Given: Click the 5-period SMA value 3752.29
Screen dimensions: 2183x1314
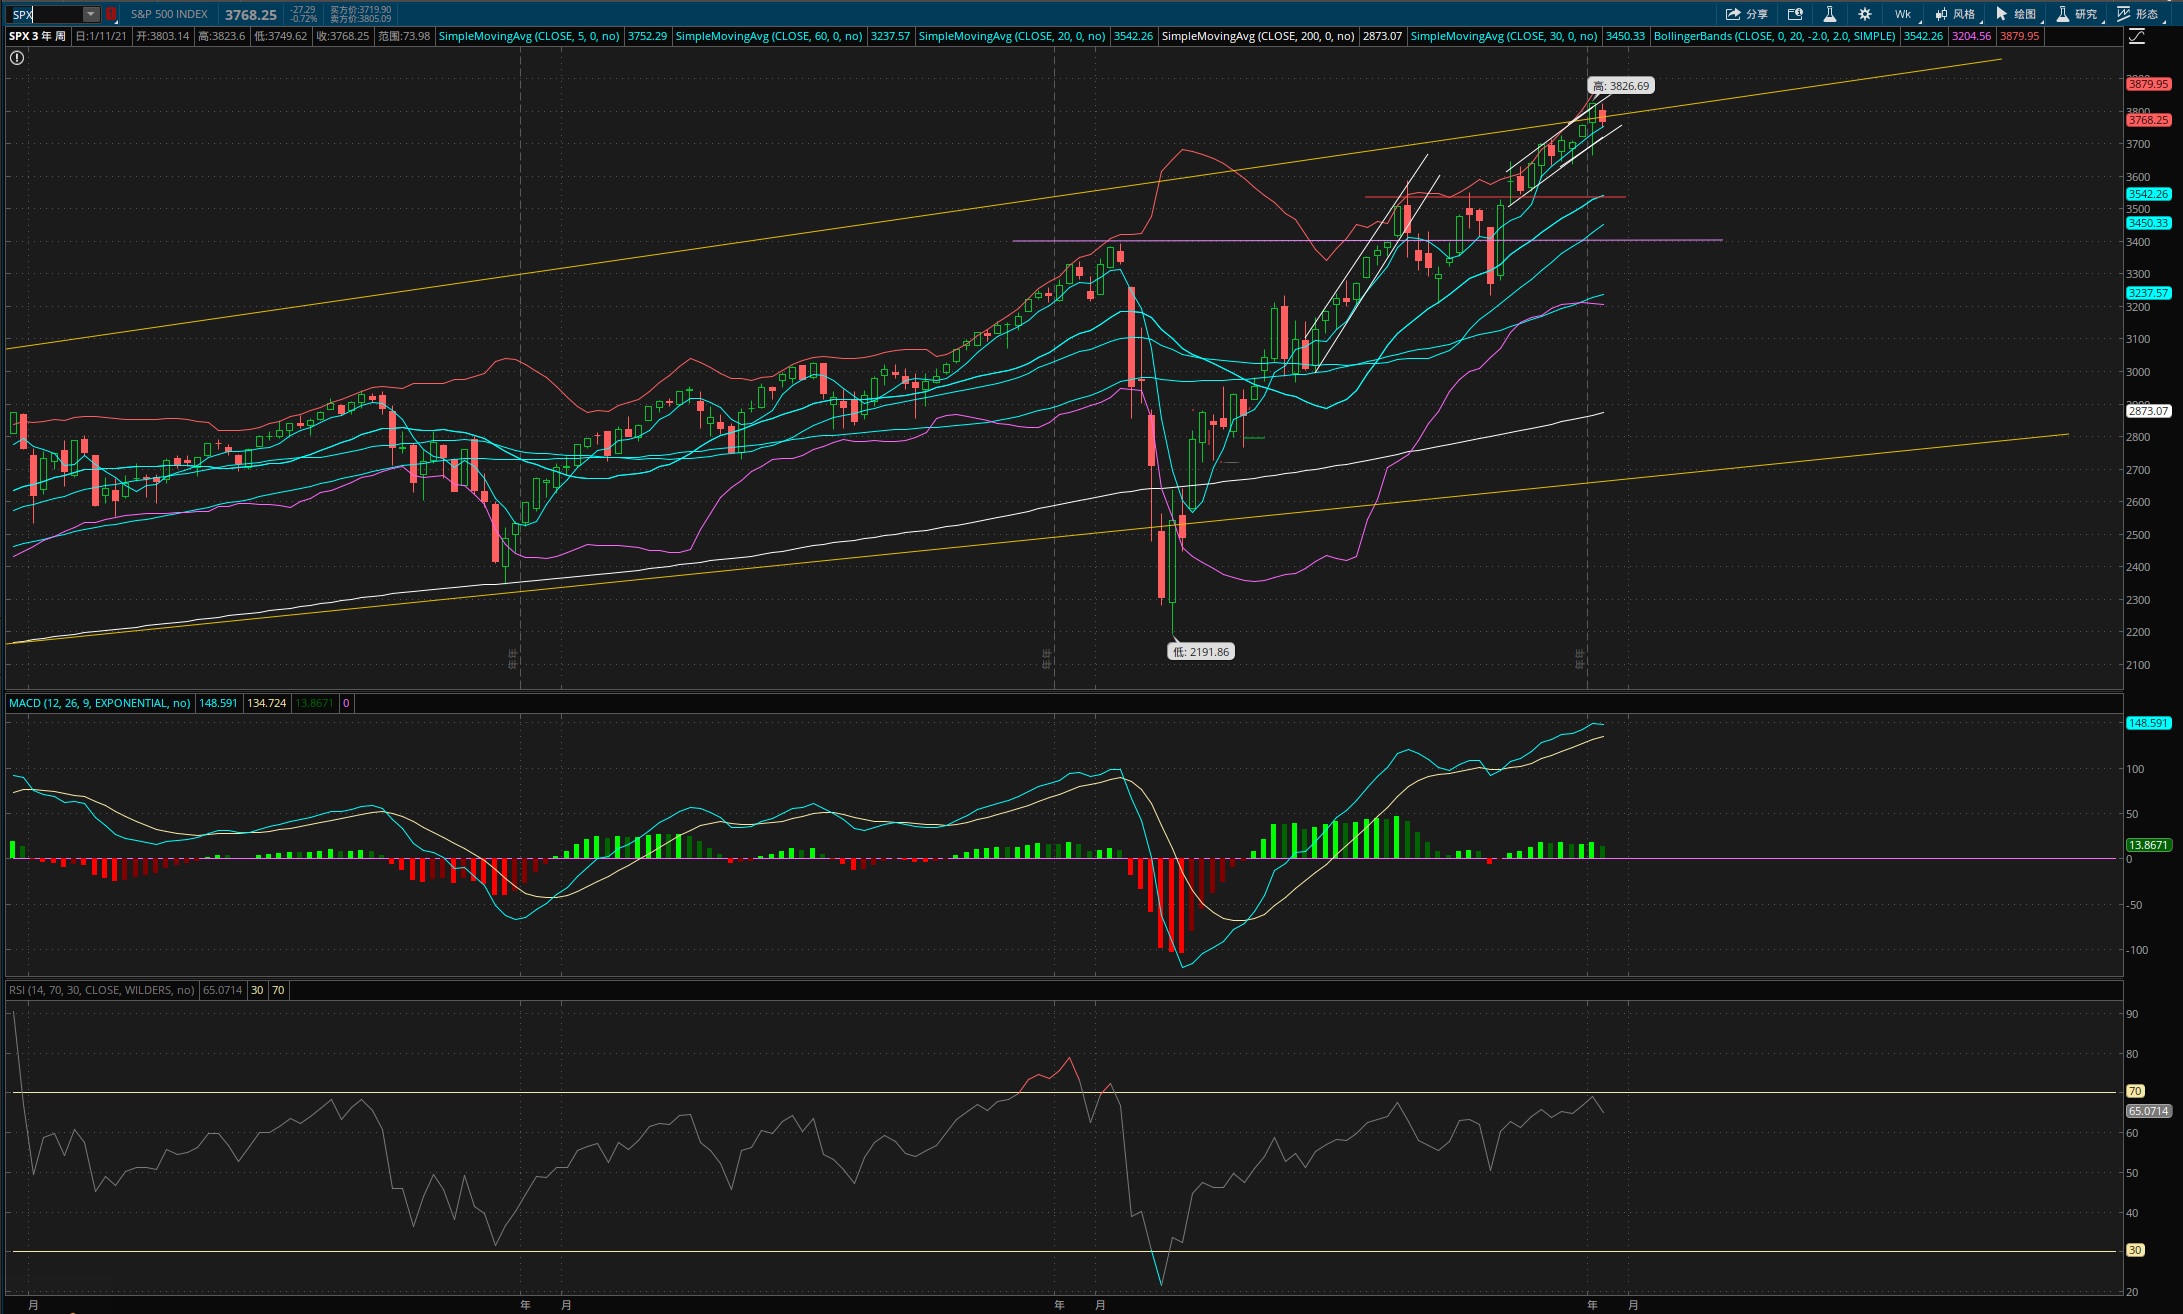Looking at the screenshot, I should 647,36.
